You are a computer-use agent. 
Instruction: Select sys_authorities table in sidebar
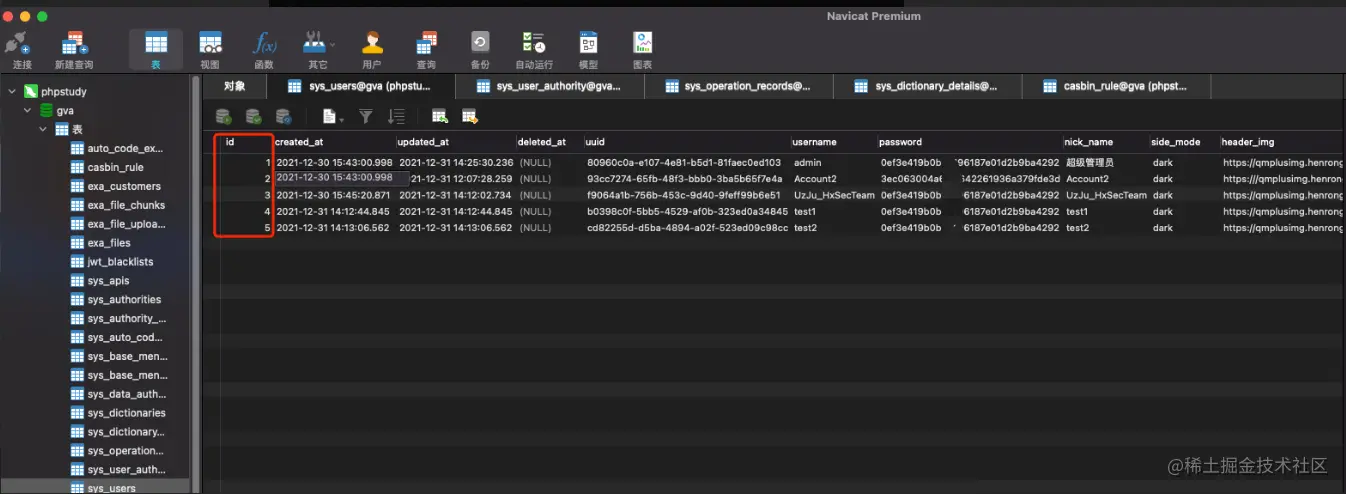point(123,299)
